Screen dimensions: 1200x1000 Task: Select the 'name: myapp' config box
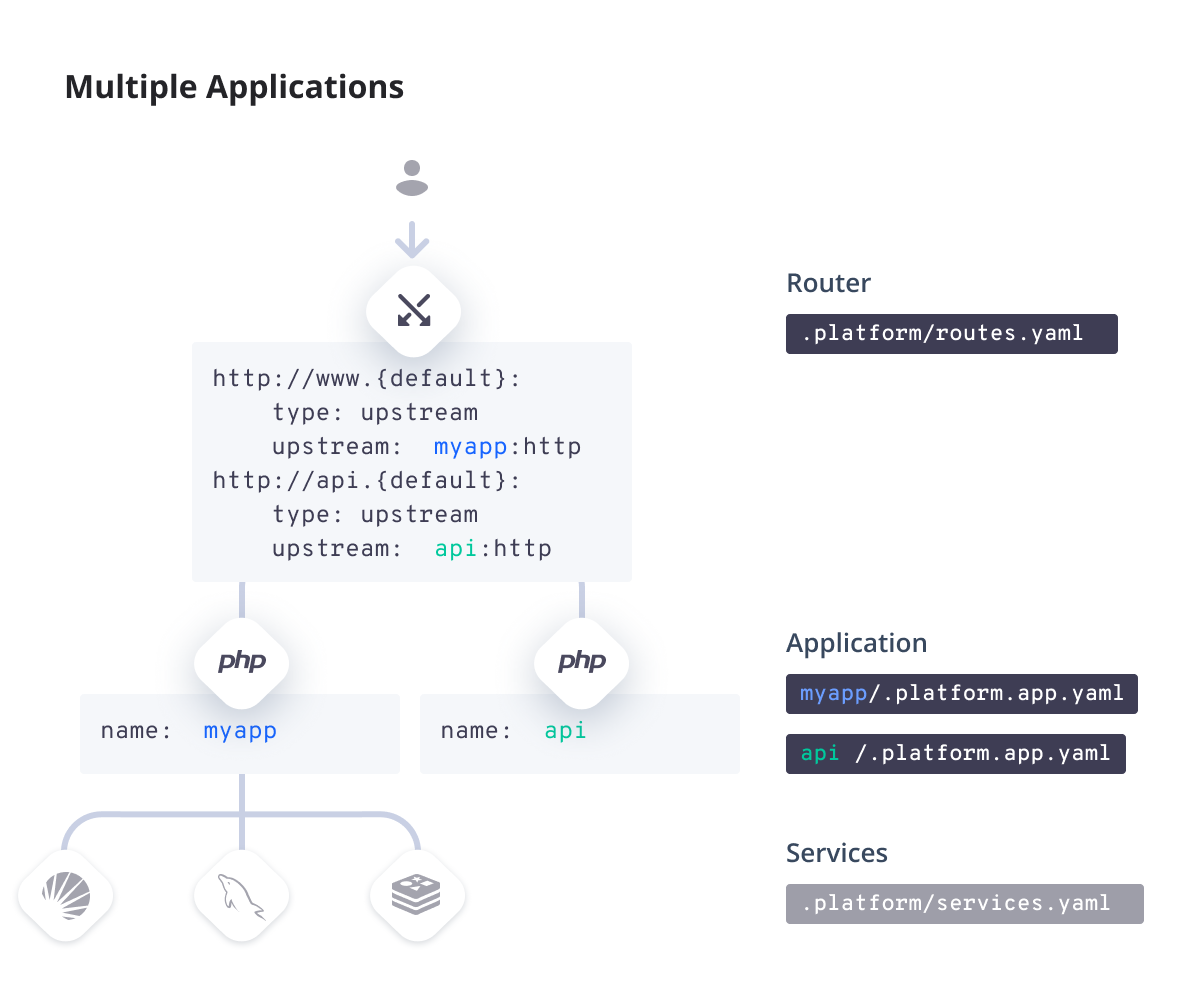[240, 735]
